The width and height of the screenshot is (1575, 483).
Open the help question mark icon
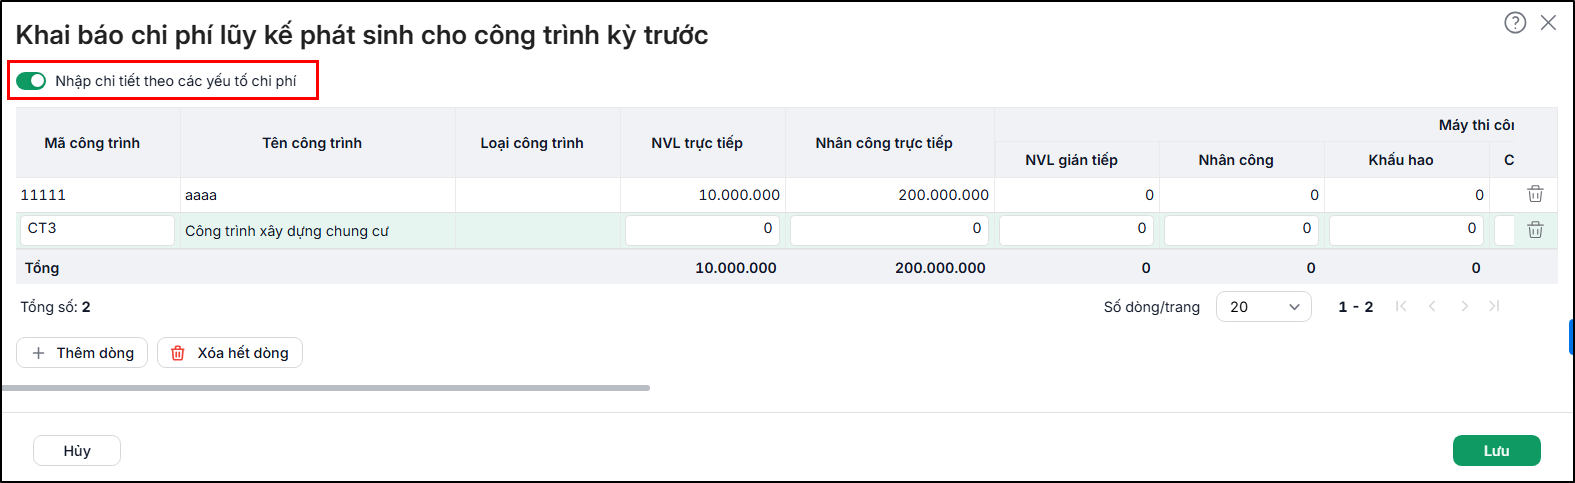click(x=1515, y=22)
